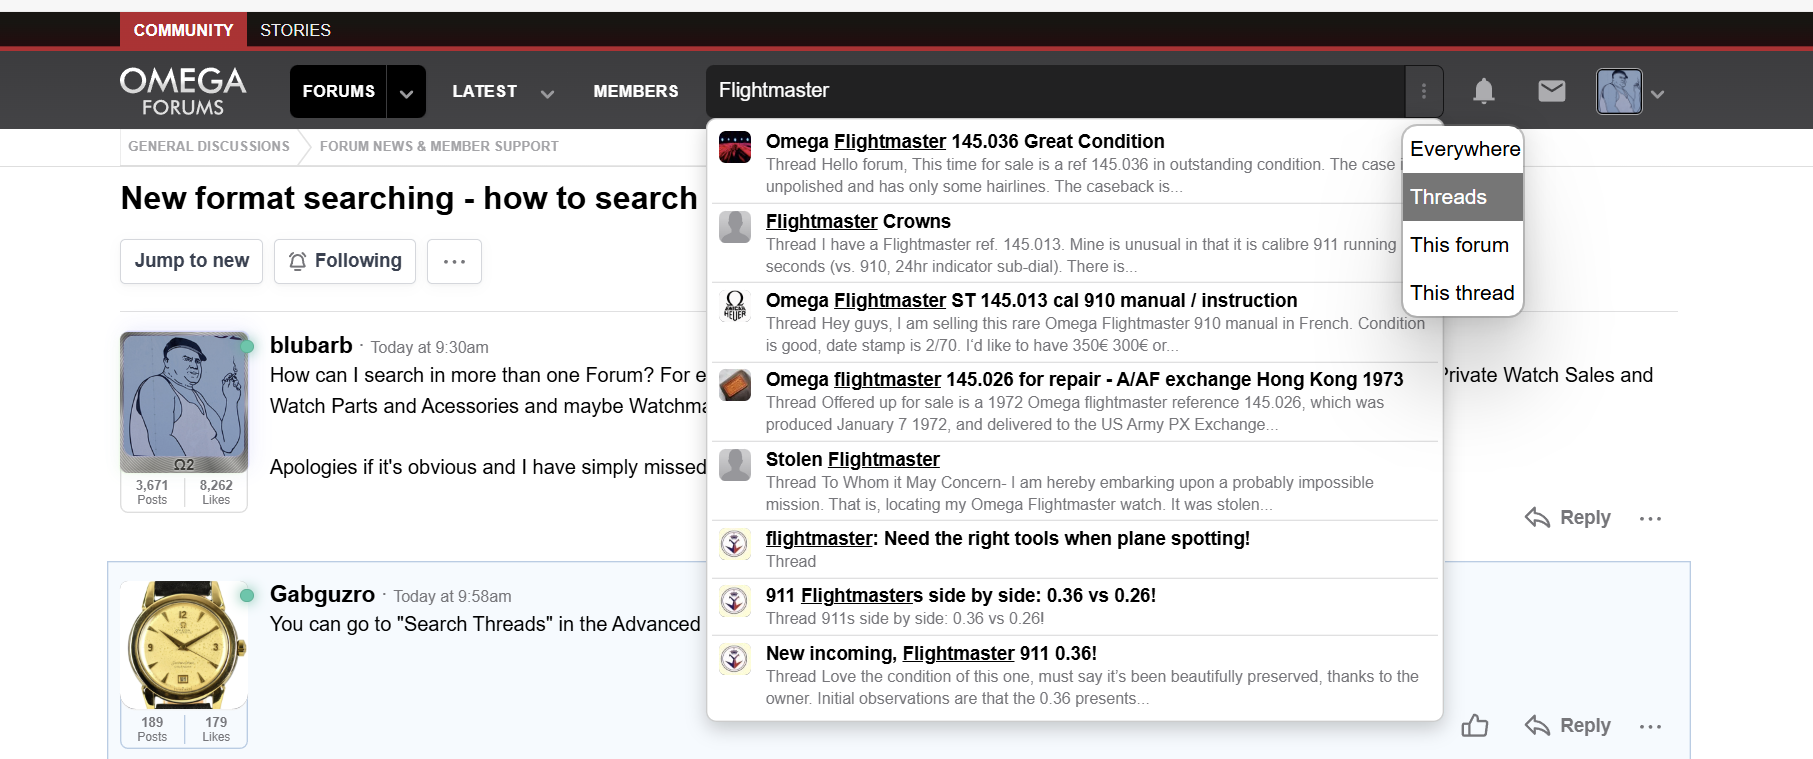Open more options dots on blubarb's post
This screenshot has width=1813, height=759.
coord(1650,518)
